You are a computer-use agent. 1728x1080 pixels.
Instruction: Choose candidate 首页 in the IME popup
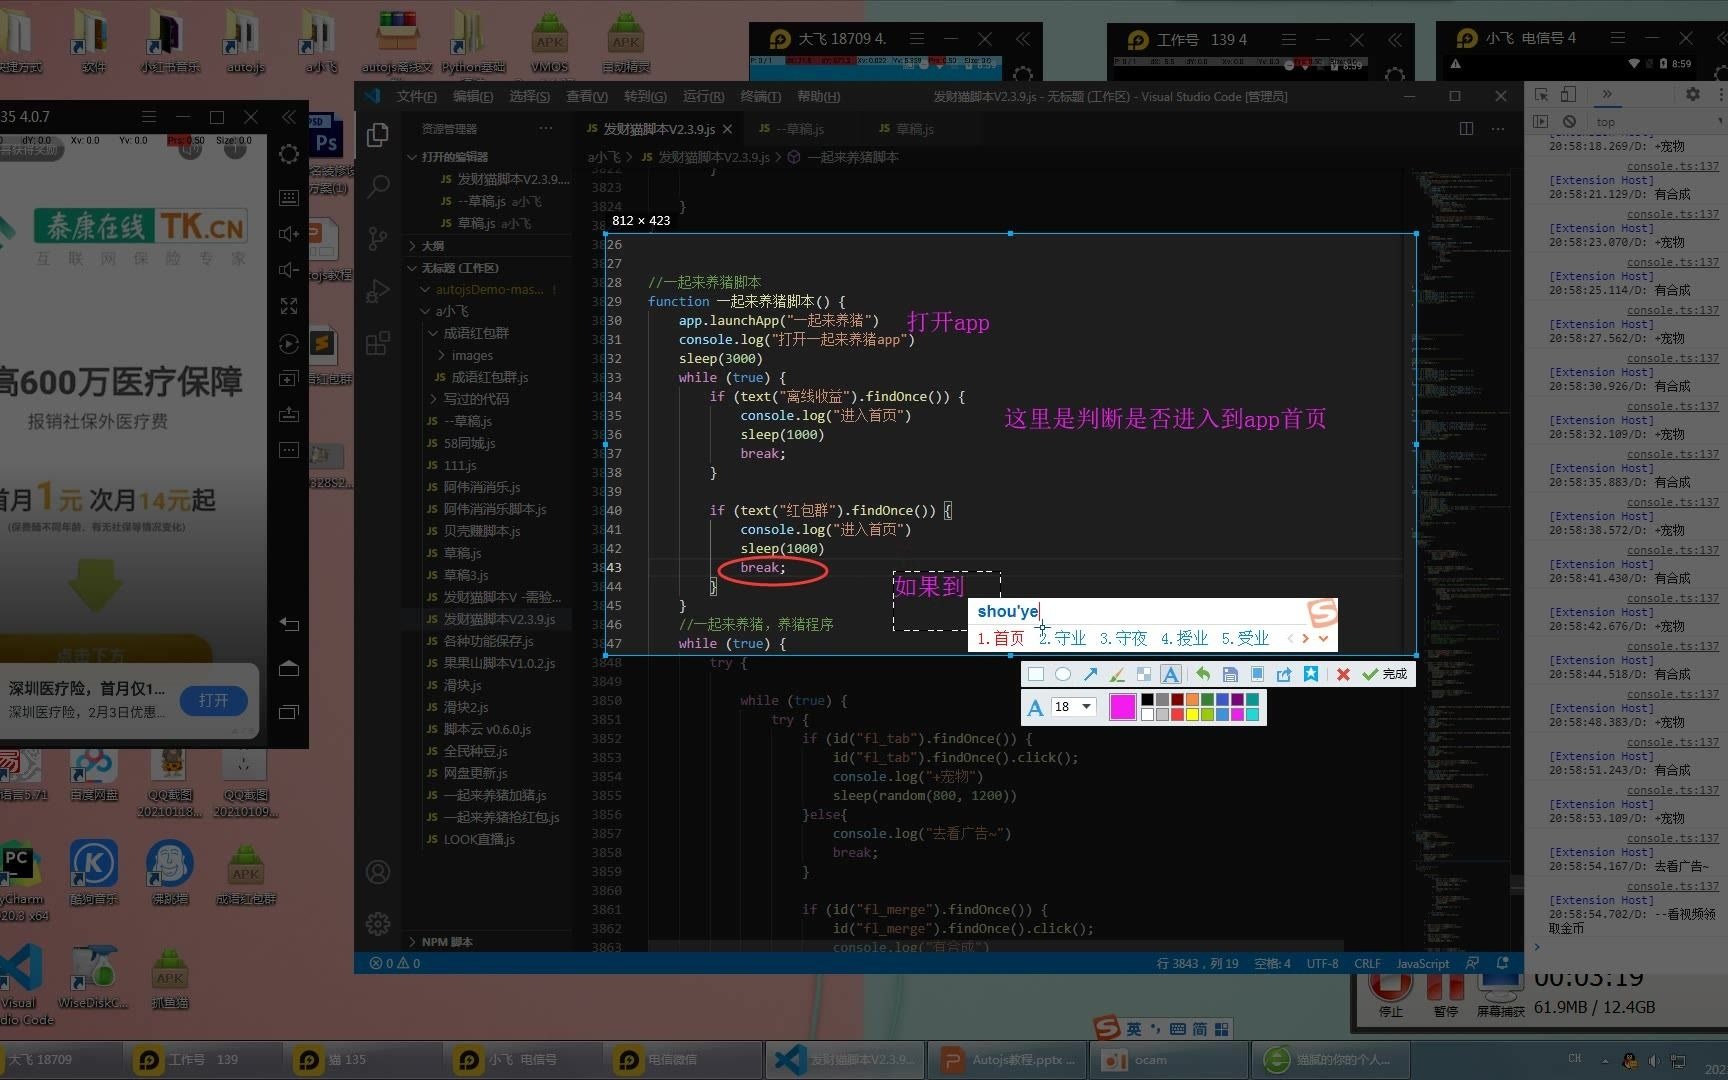click(1001, 638)
